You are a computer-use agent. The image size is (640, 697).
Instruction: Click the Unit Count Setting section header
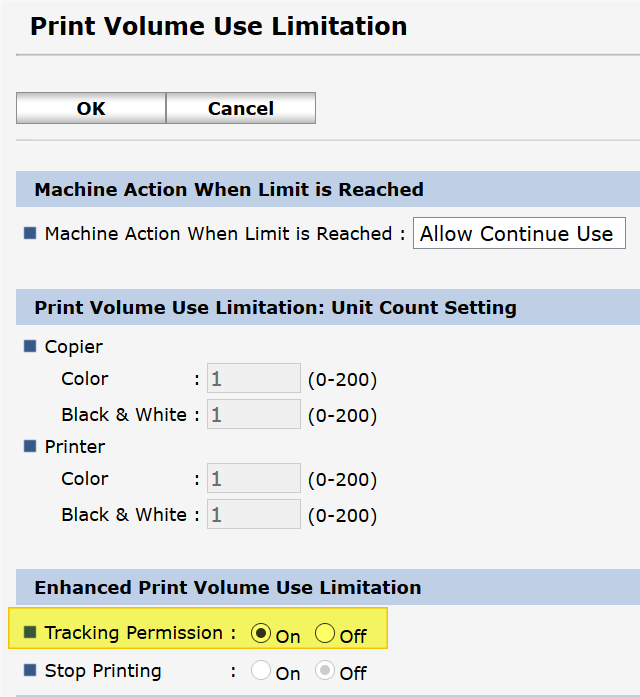275,307
